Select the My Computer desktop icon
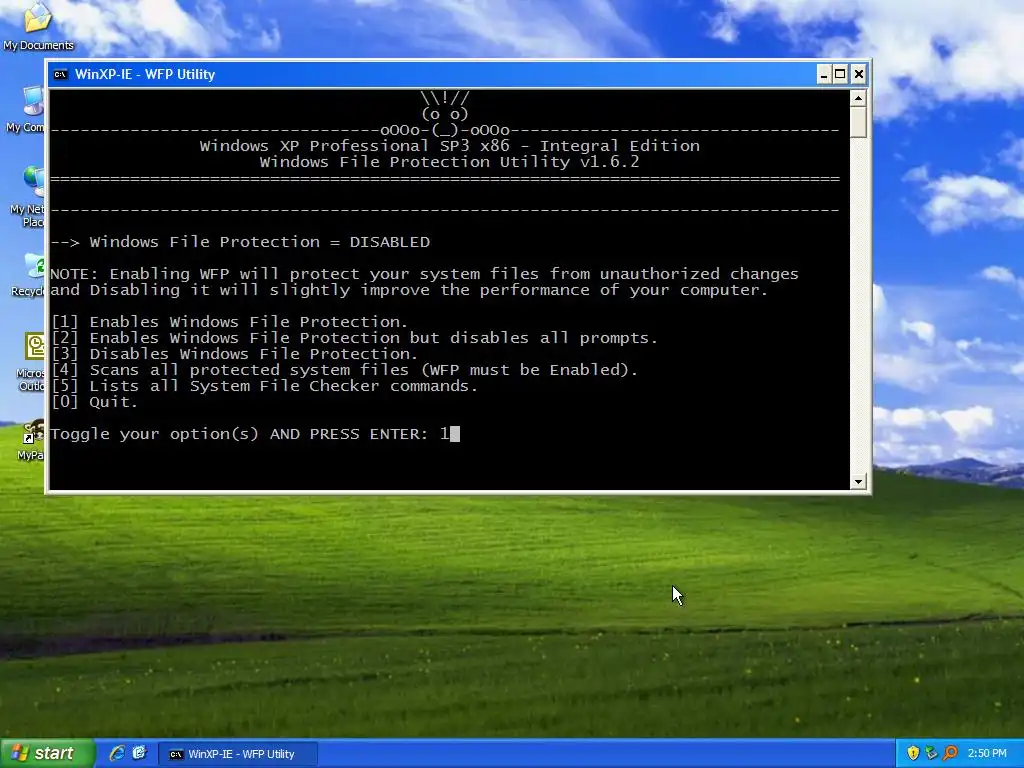The image size is (1024, 768). [x=26, y=110]
